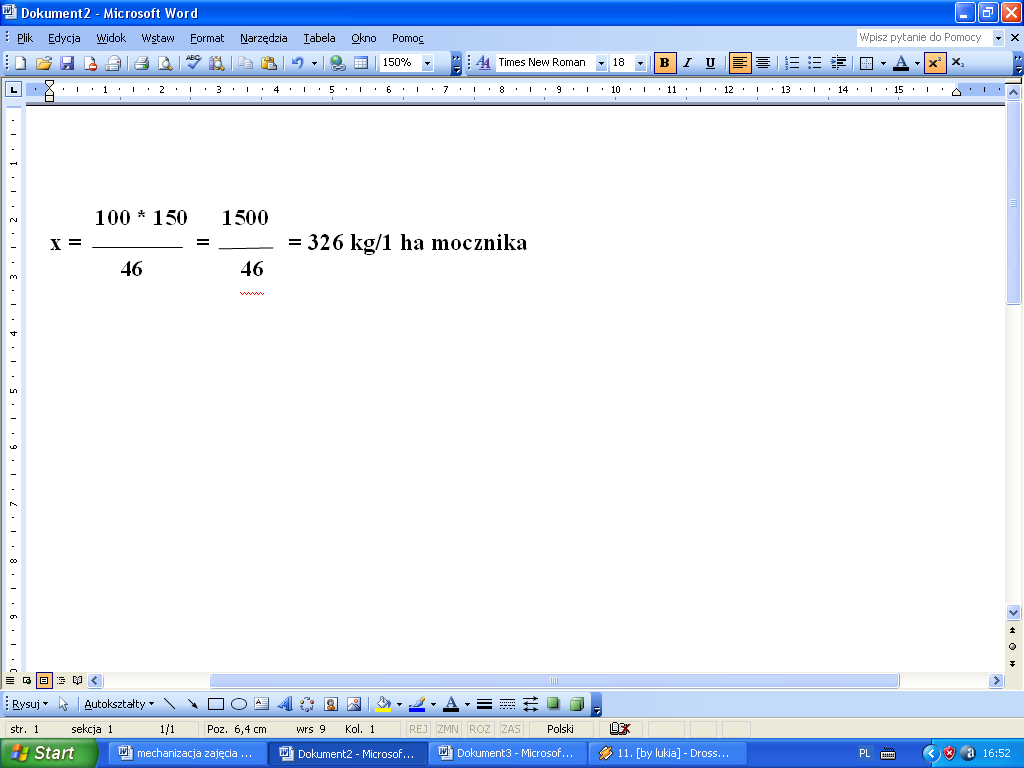Expand the Times New Roman font dropdown
This screenshot has height=768, width=1024.
601,63
